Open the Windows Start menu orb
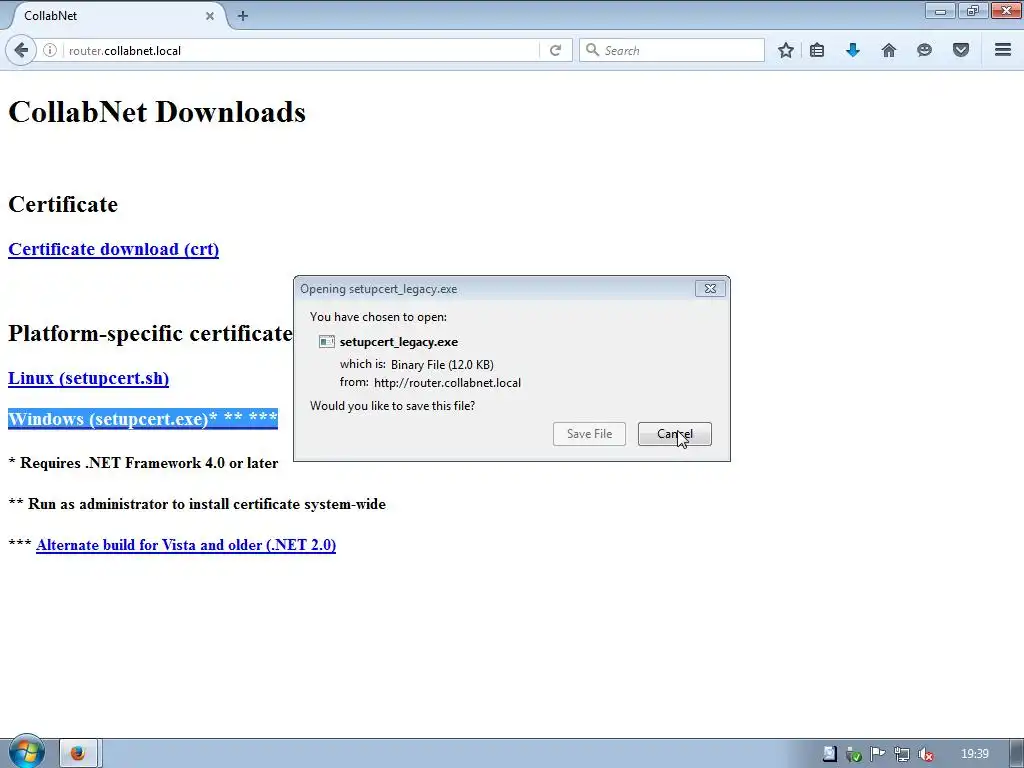 point(26,751)
